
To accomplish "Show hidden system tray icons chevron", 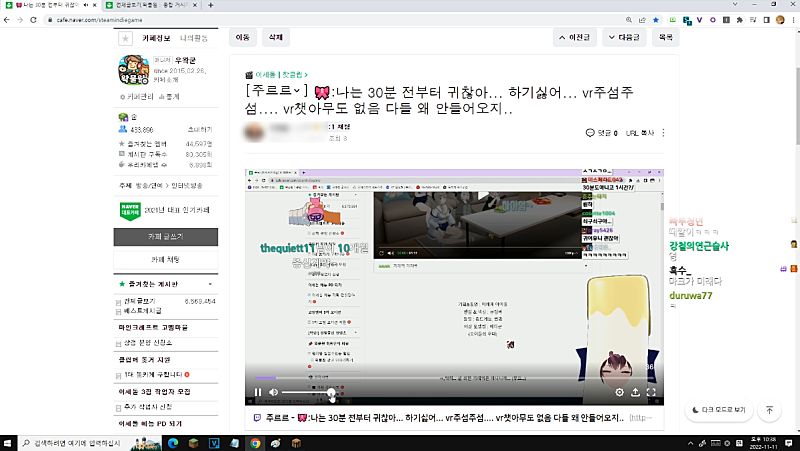I will pos(690,443).
